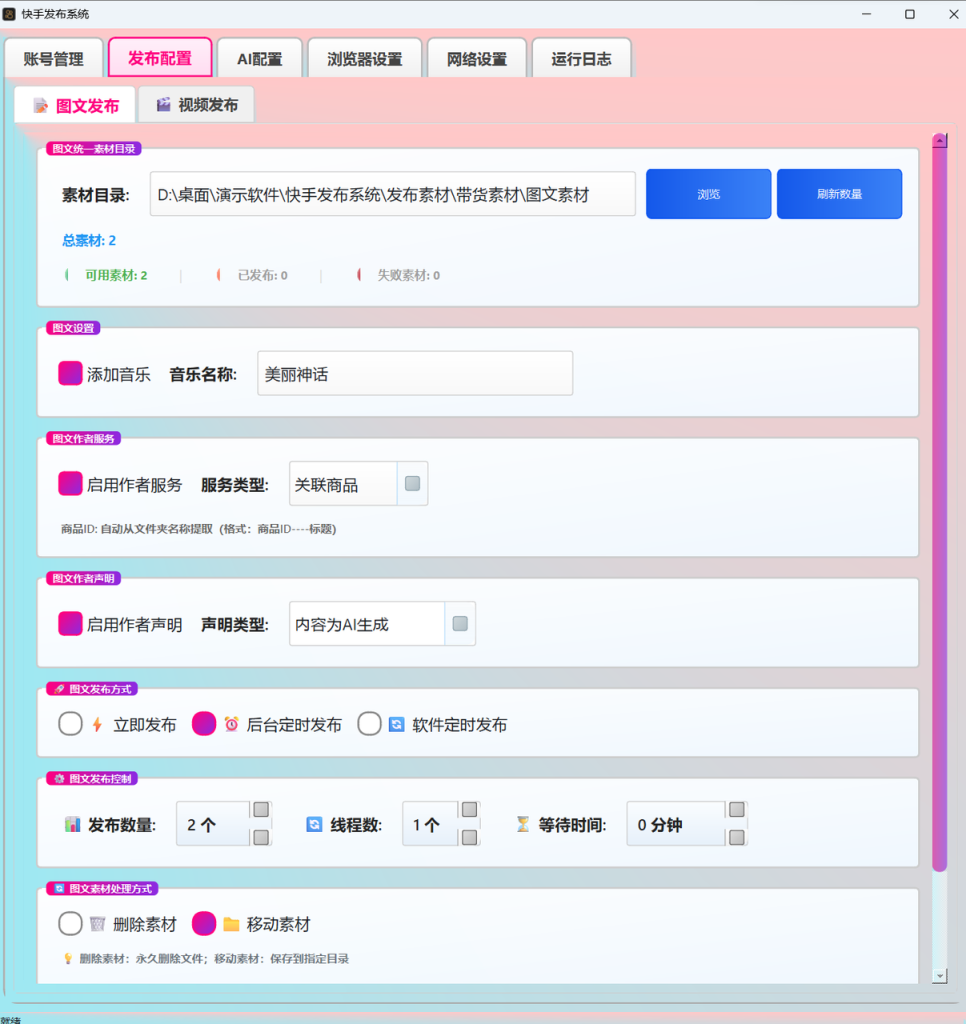Click the 可用素材: 2 text

tap(116, 275)
